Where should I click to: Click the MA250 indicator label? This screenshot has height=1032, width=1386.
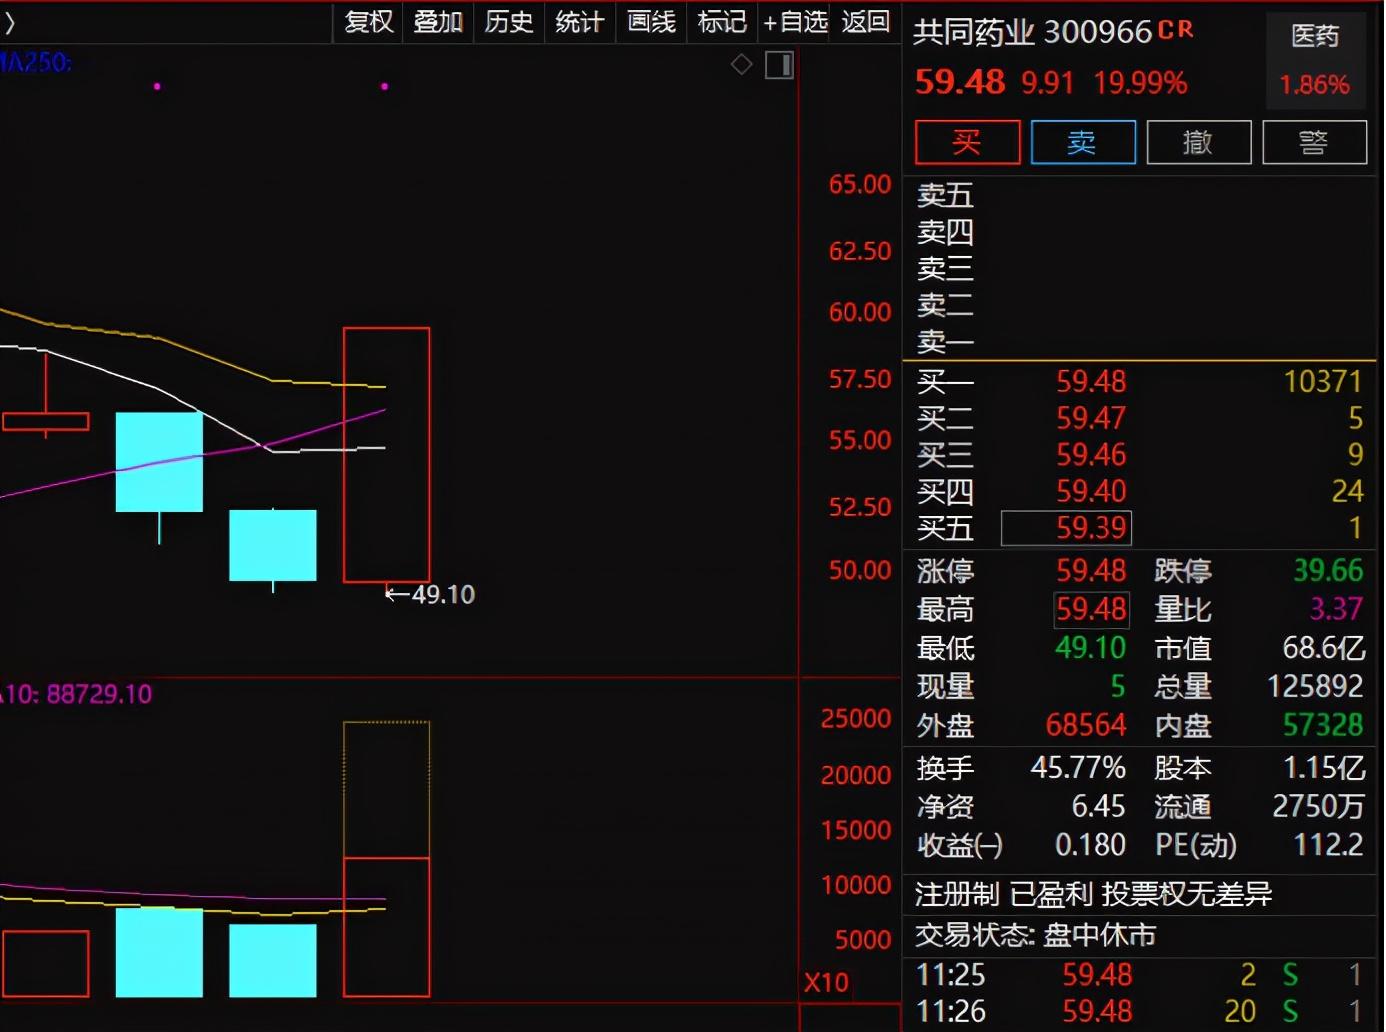(35, 62)
